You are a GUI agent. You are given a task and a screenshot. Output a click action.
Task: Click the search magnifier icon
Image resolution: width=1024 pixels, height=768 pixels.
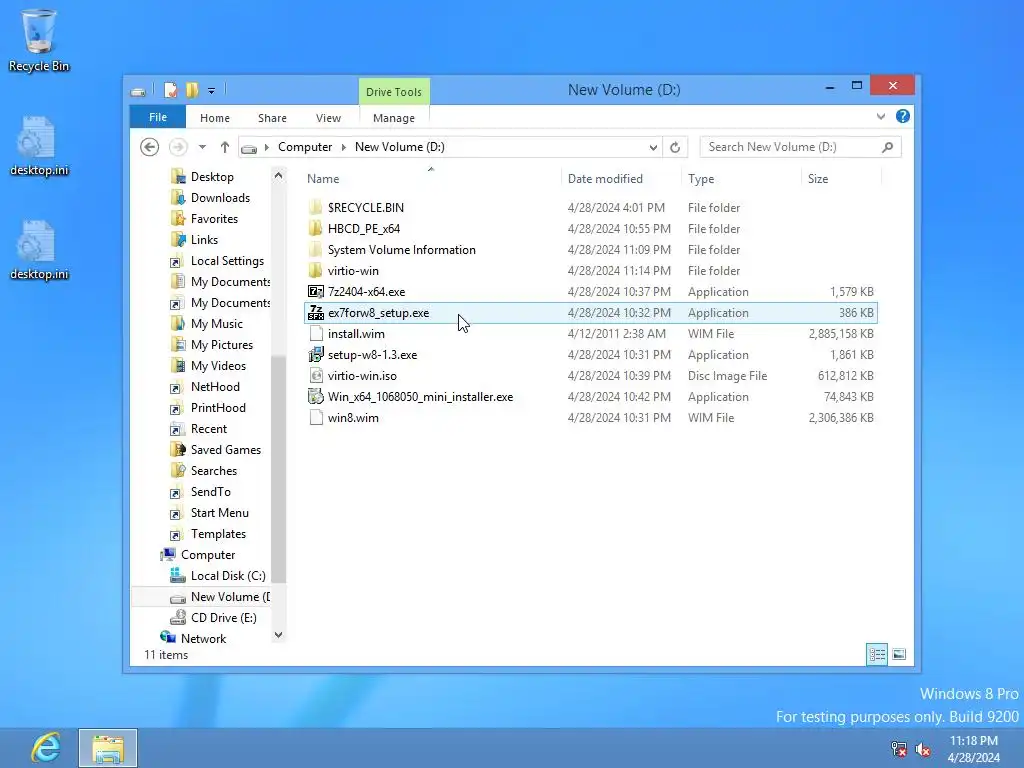coord(888,148)
